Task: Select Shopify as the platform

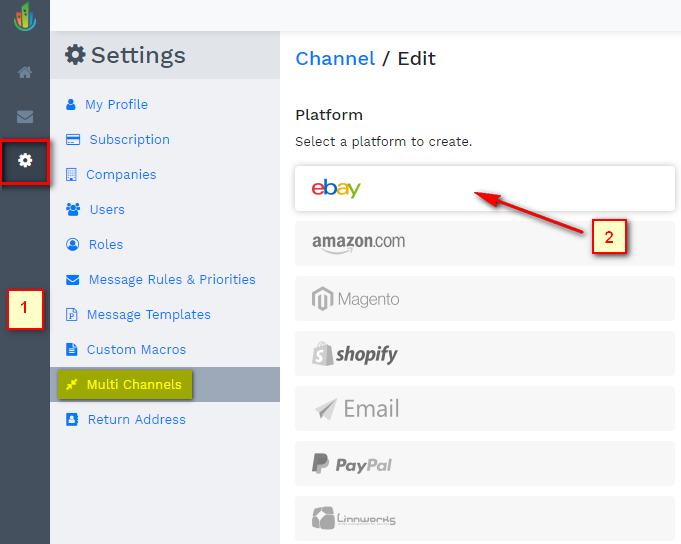Action: tap(484, 354)
